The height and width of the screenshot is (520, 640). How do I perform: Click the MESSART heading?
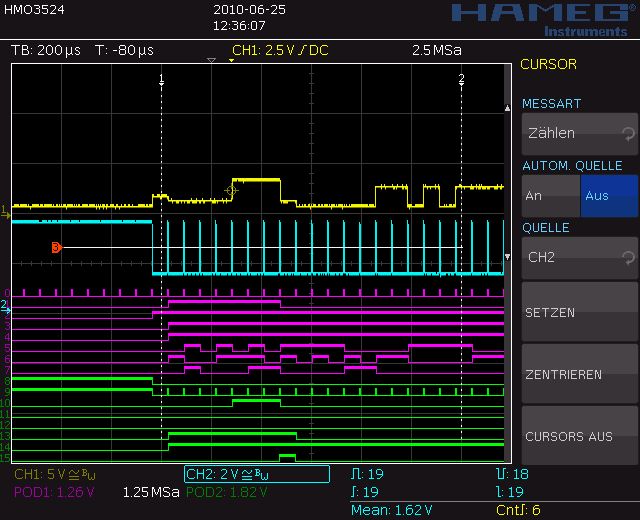pyautogui.click(x=551, y=104)
